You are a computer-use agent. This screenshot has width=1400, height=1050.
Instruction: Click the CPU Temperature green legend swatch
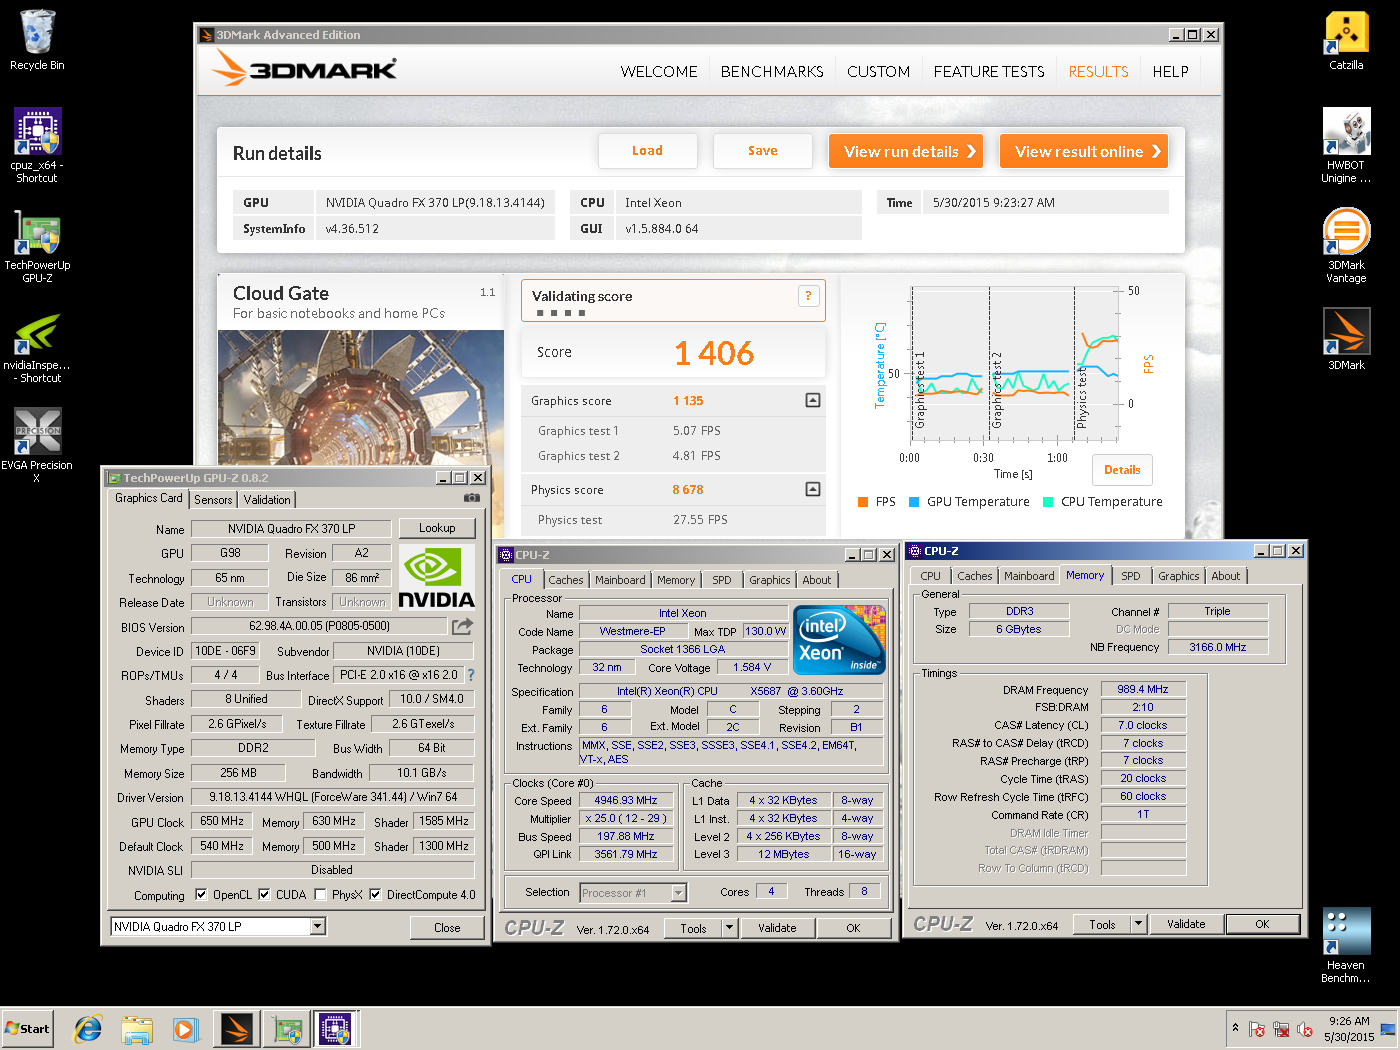(x=1048, y=502)
